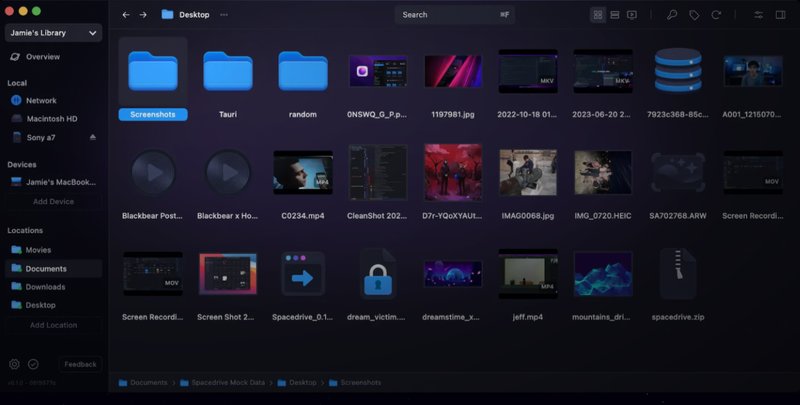Switch to list view layout
Screen dimensions: 800x405
click(x=615, y=15)
